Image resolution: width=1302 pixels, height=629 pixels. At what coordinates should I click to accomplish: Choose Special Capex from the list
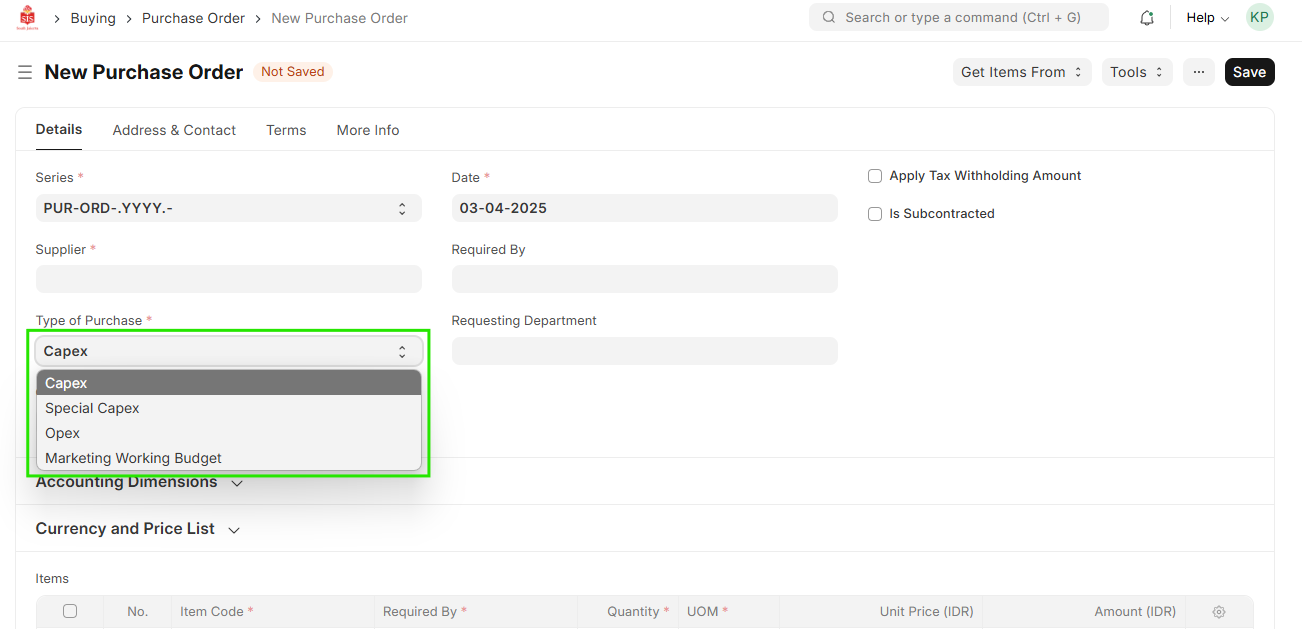click(x=92, y=408)
